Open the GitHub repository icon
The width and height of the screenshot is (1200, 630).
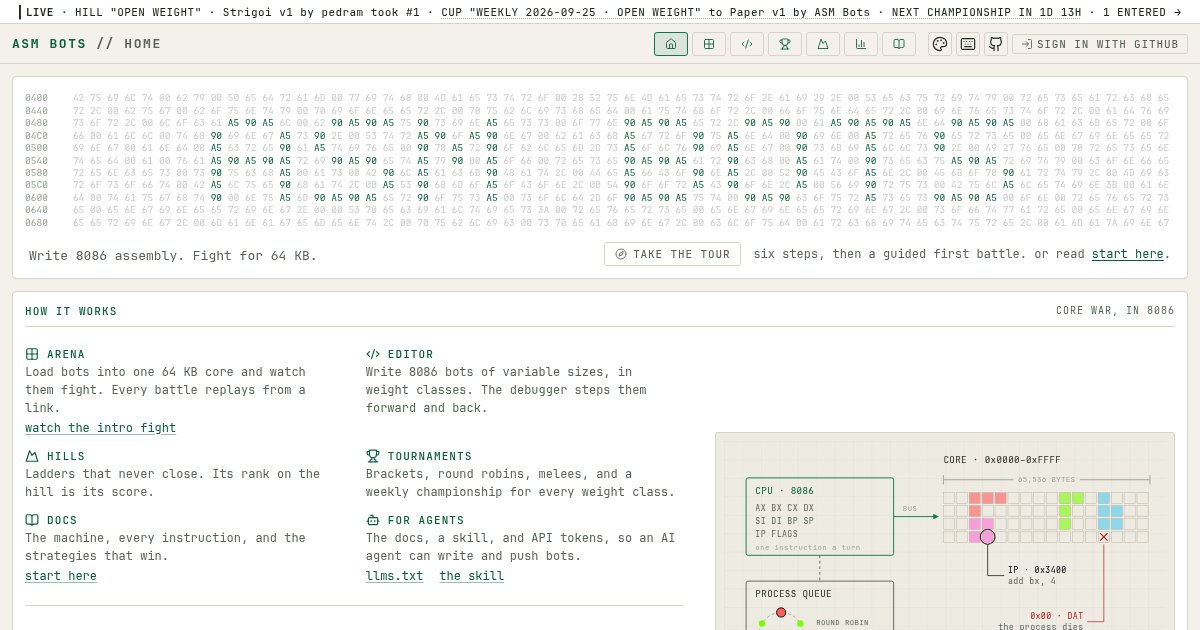coord(996,44)
